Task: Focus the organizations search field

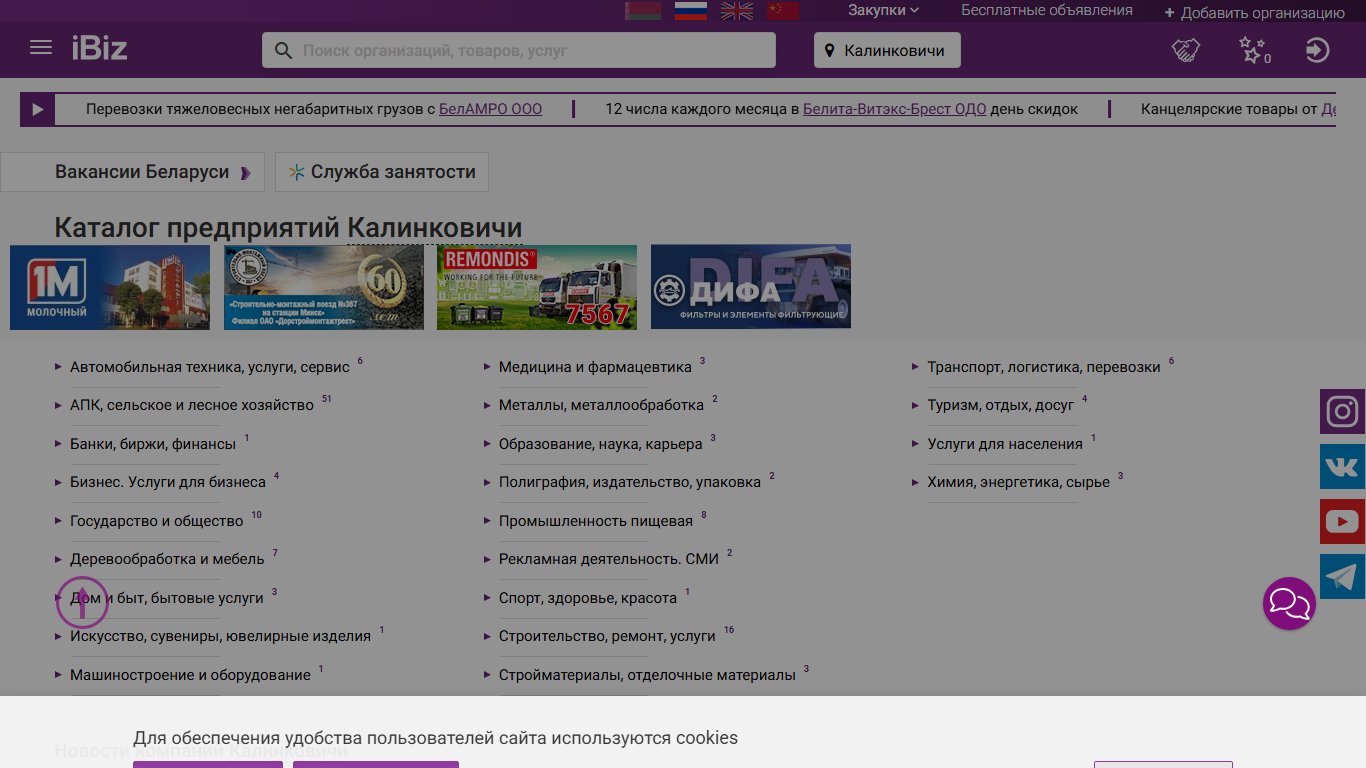Action: click(519, 50)
